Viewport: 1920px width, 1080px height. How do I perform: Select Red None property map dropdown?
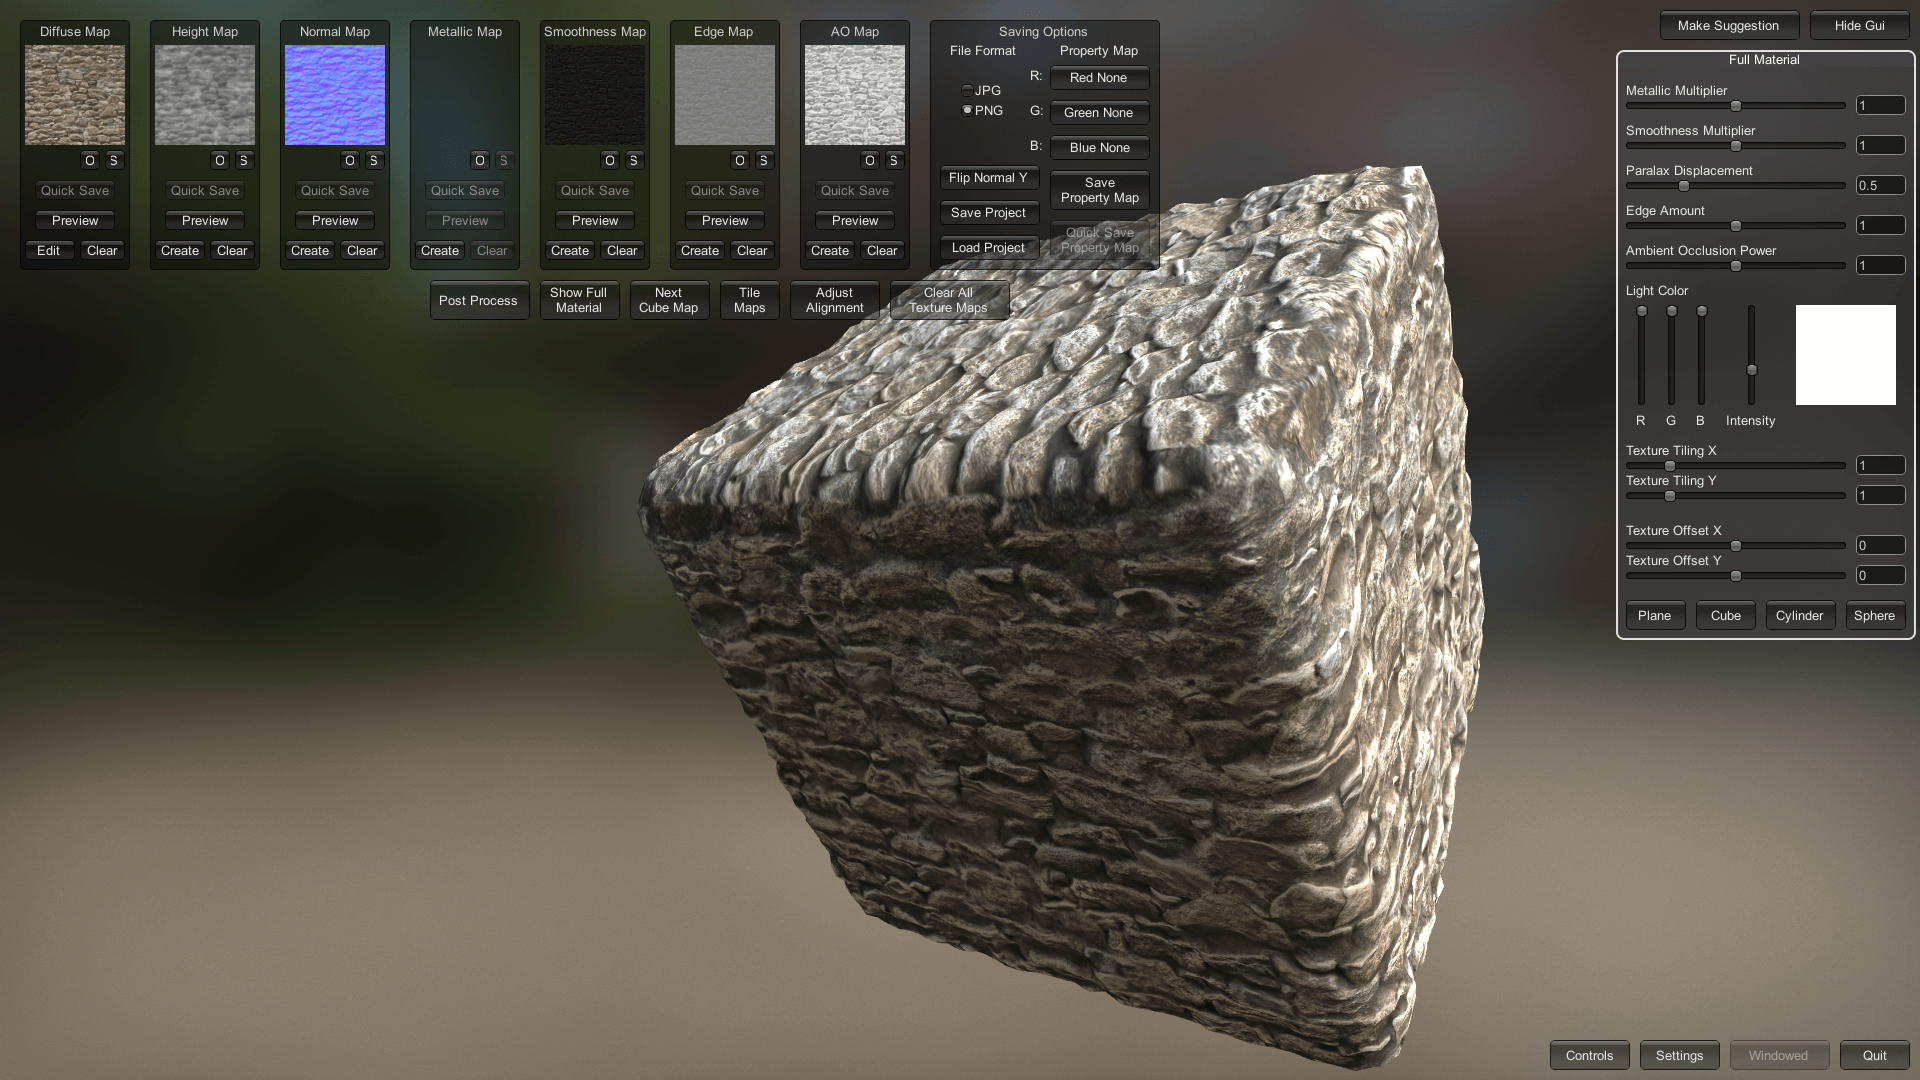tap(1100, 76)
